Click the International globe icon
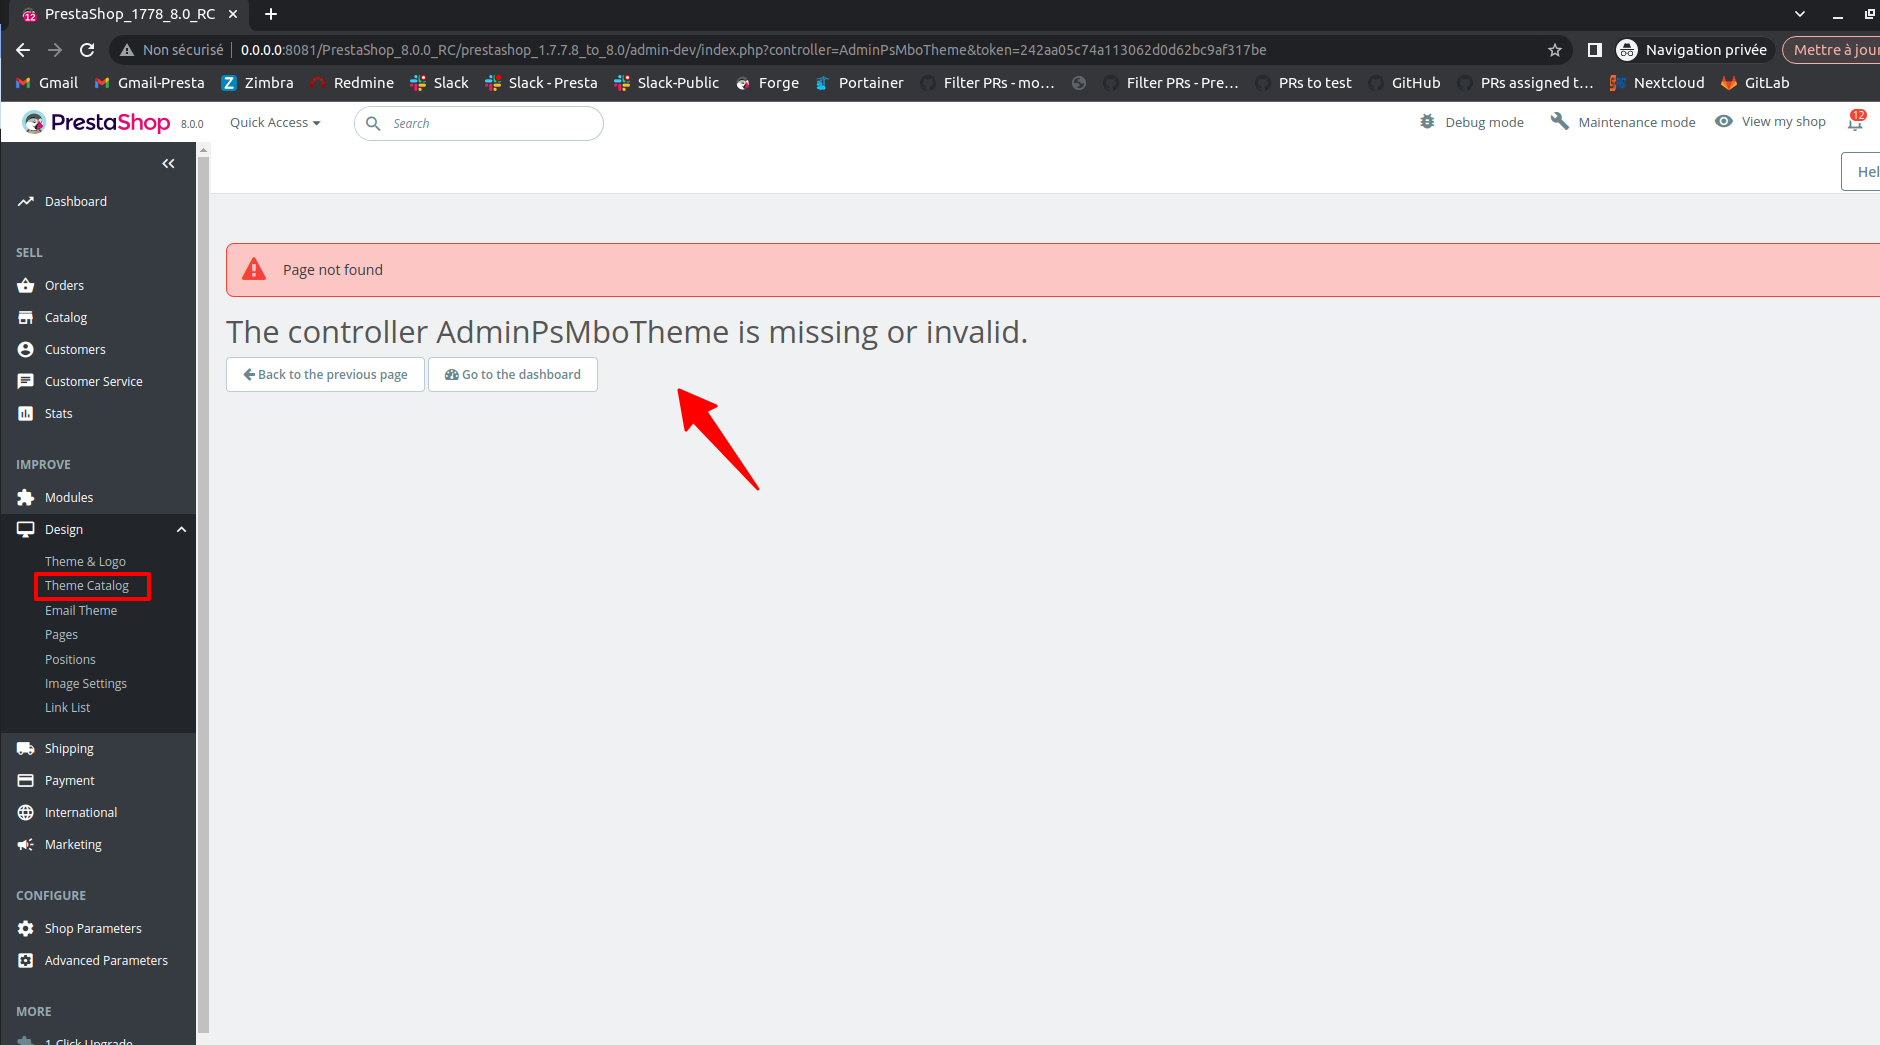This screenshot has height=1045, width=1880. tap(25, 812)
